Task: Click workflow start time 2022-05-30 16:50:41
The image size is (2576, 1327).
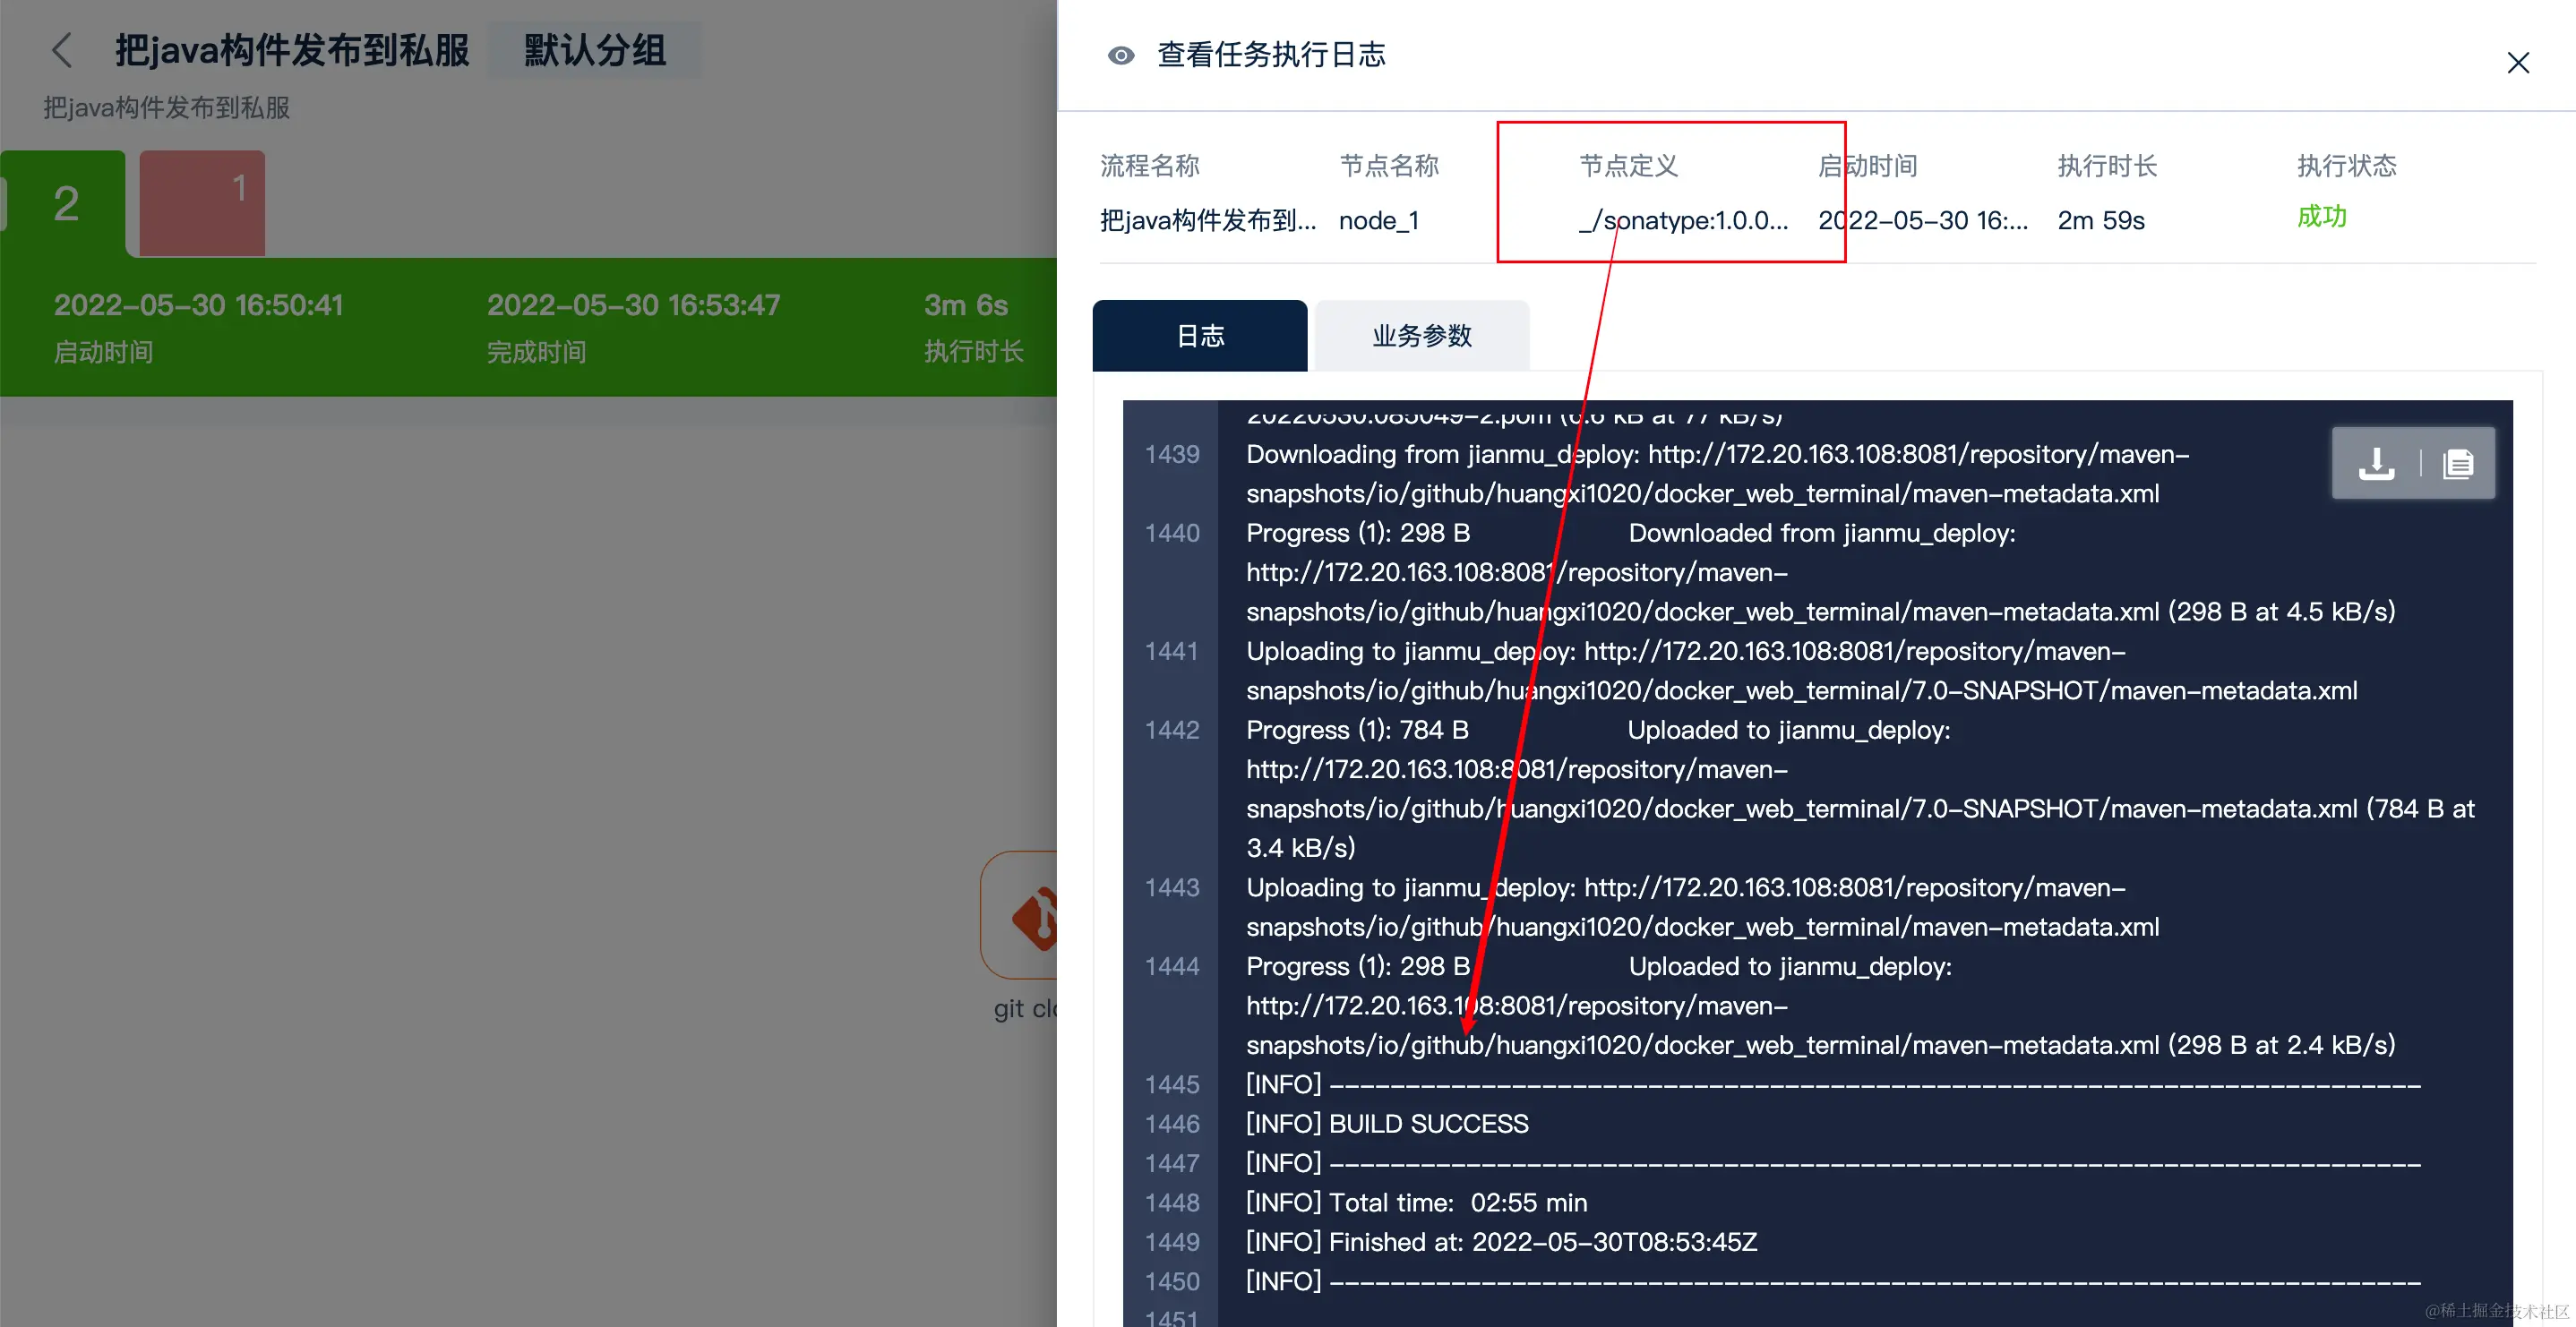Action: [198, 305]
